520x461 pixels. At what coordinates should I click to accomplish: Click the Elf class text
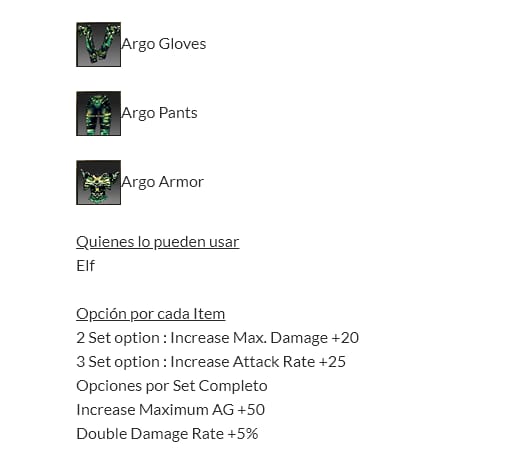tap(85, 266)
